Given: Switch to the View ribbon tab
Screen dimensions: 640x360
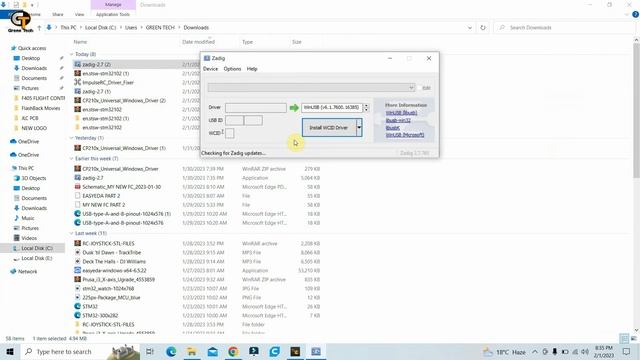Looking at the screenshot, I should (x=79, y=14).
